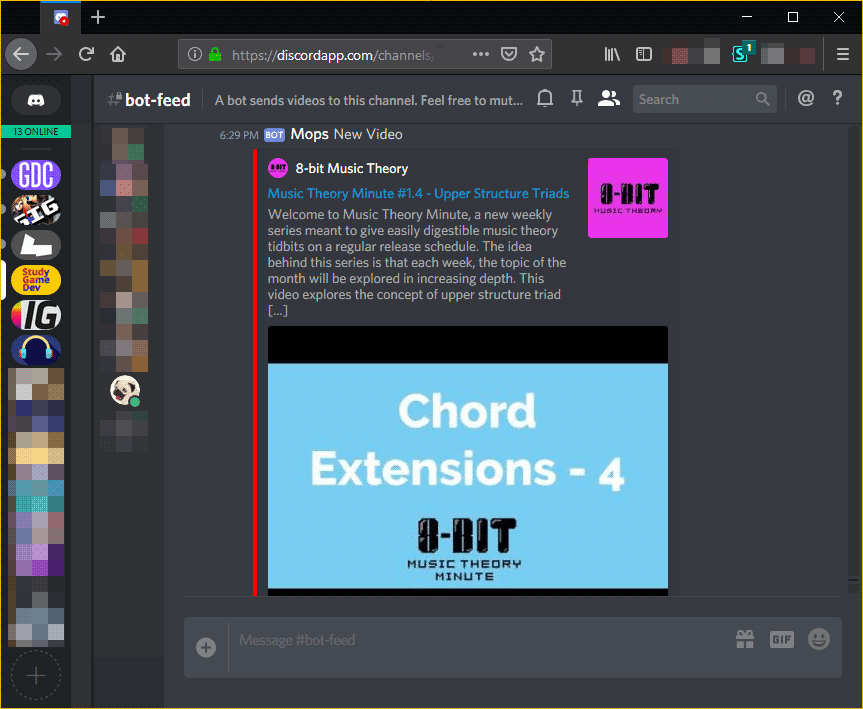The height and width of the screenshot is (709, 863).
Task: Toggle the member list
Action: coord(609,99)
